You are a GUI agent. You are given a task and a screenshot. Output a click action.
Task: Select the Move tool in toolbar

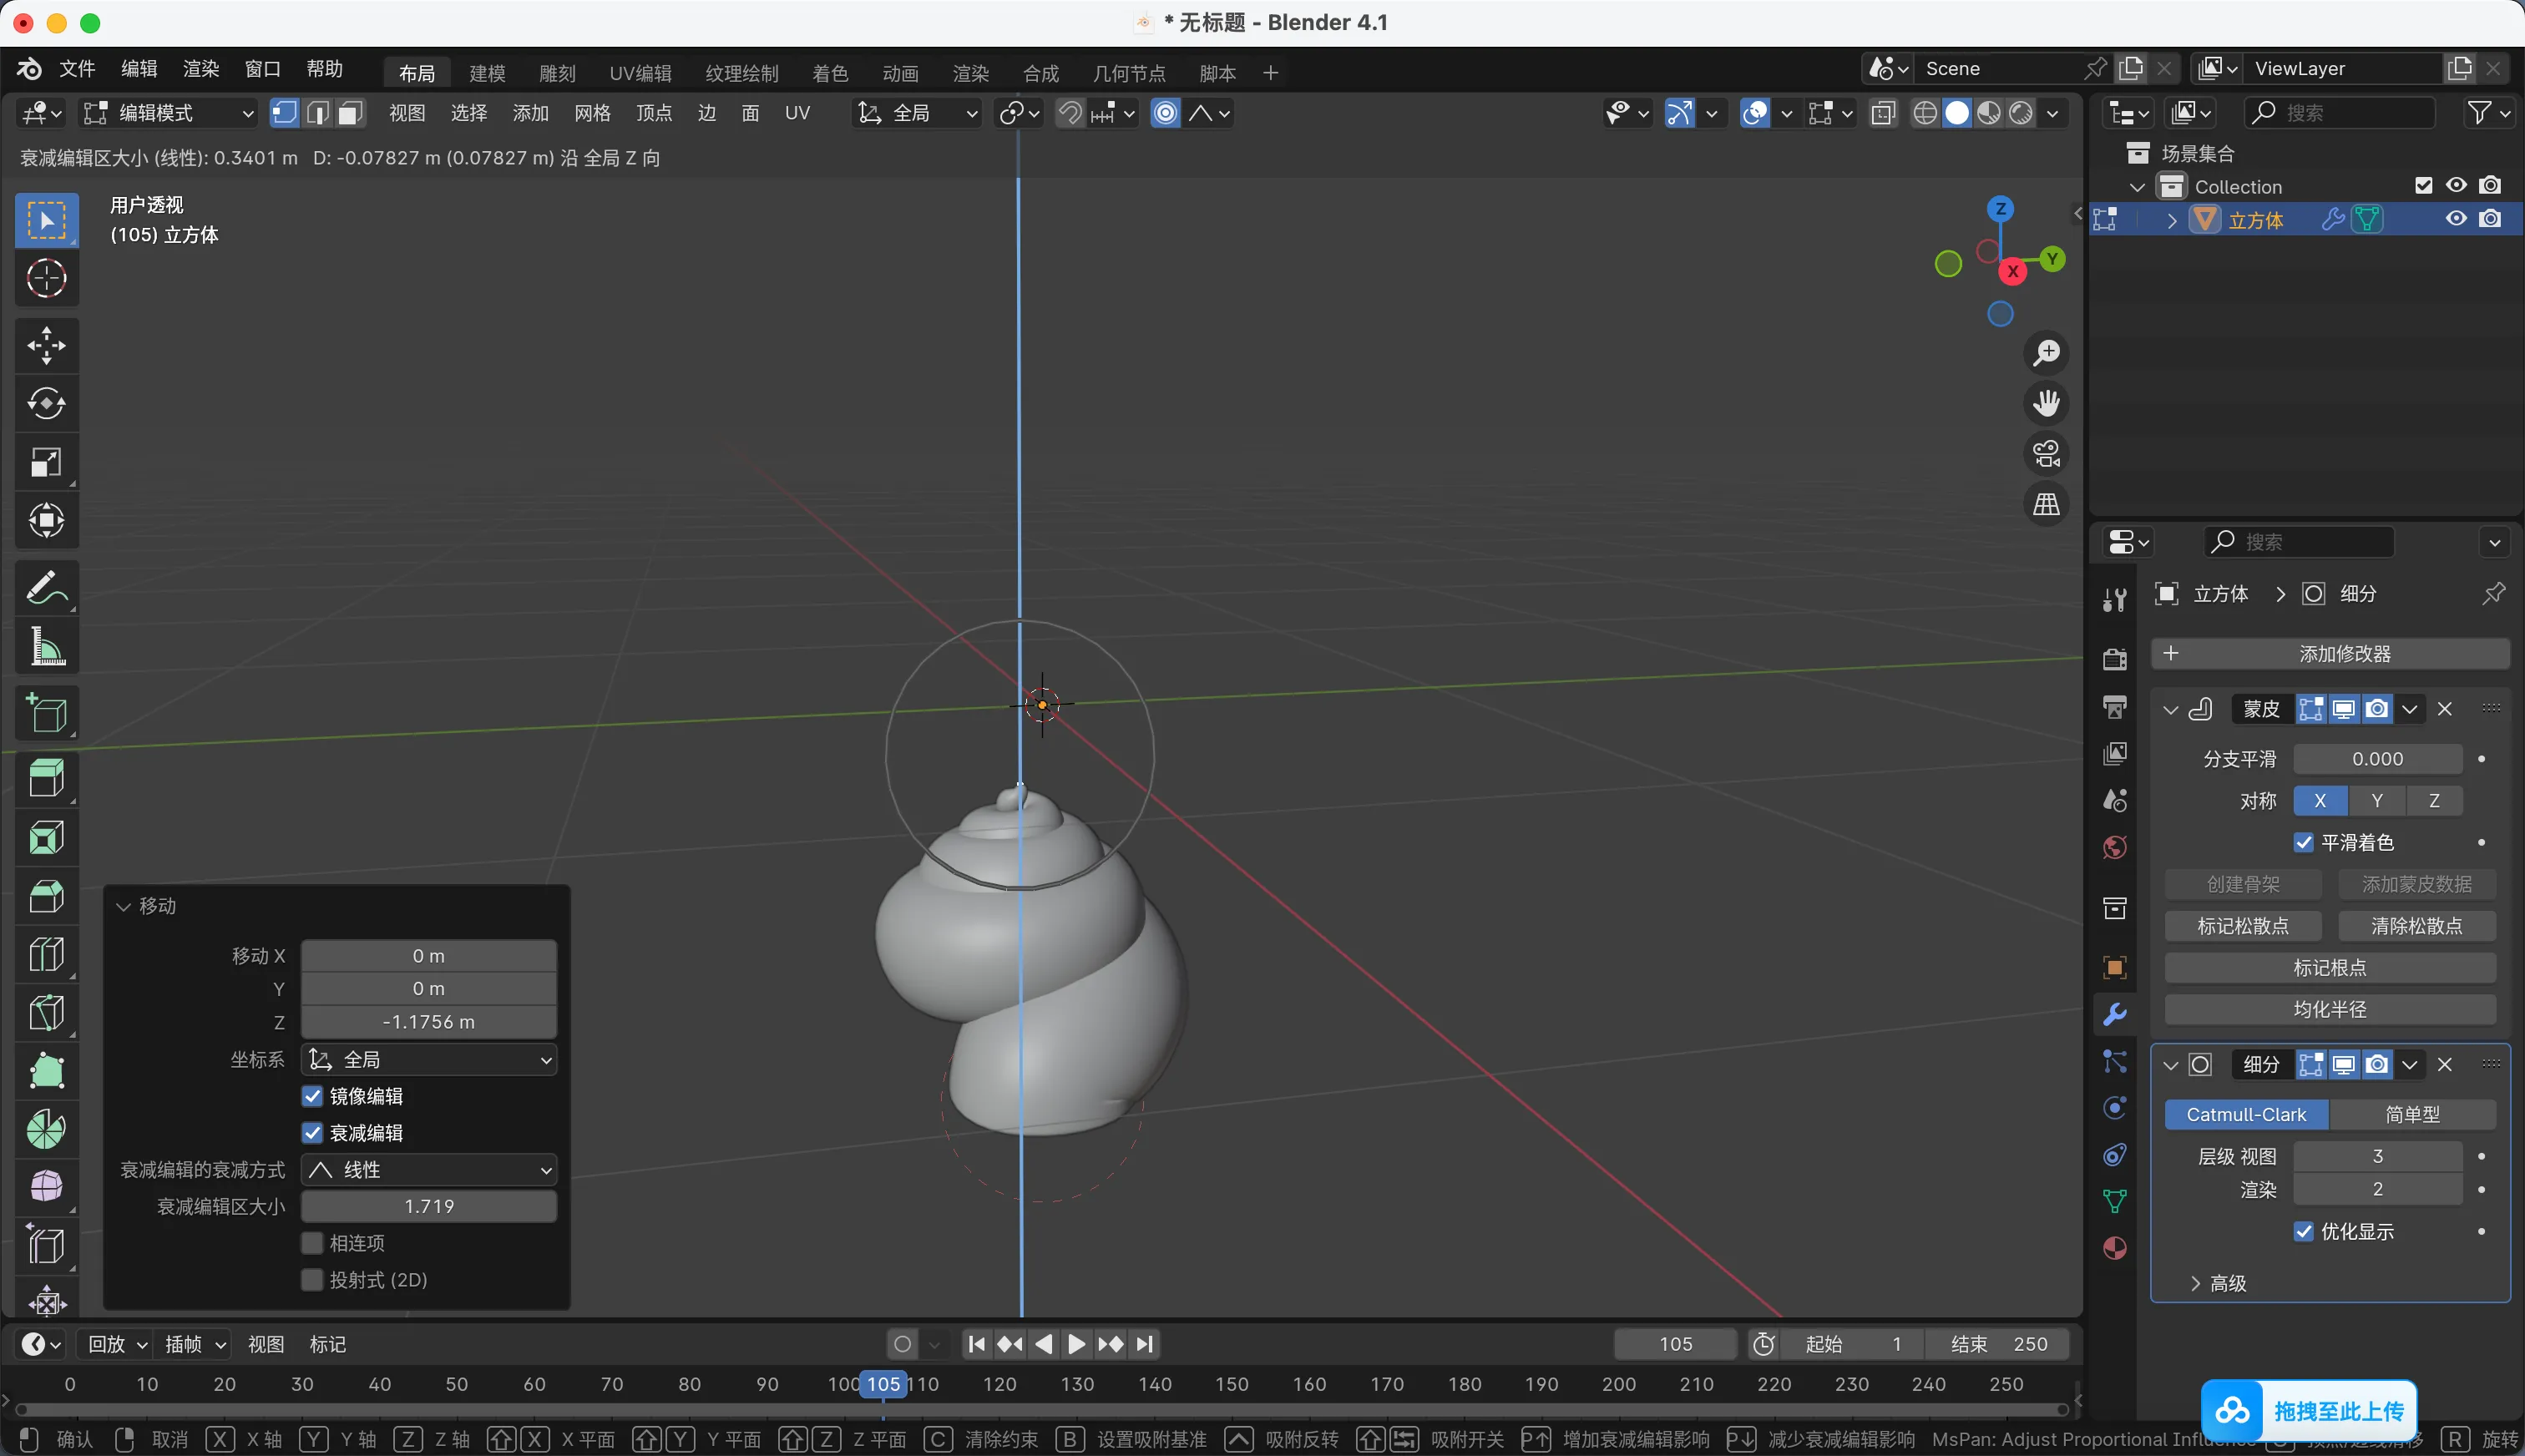46,345
